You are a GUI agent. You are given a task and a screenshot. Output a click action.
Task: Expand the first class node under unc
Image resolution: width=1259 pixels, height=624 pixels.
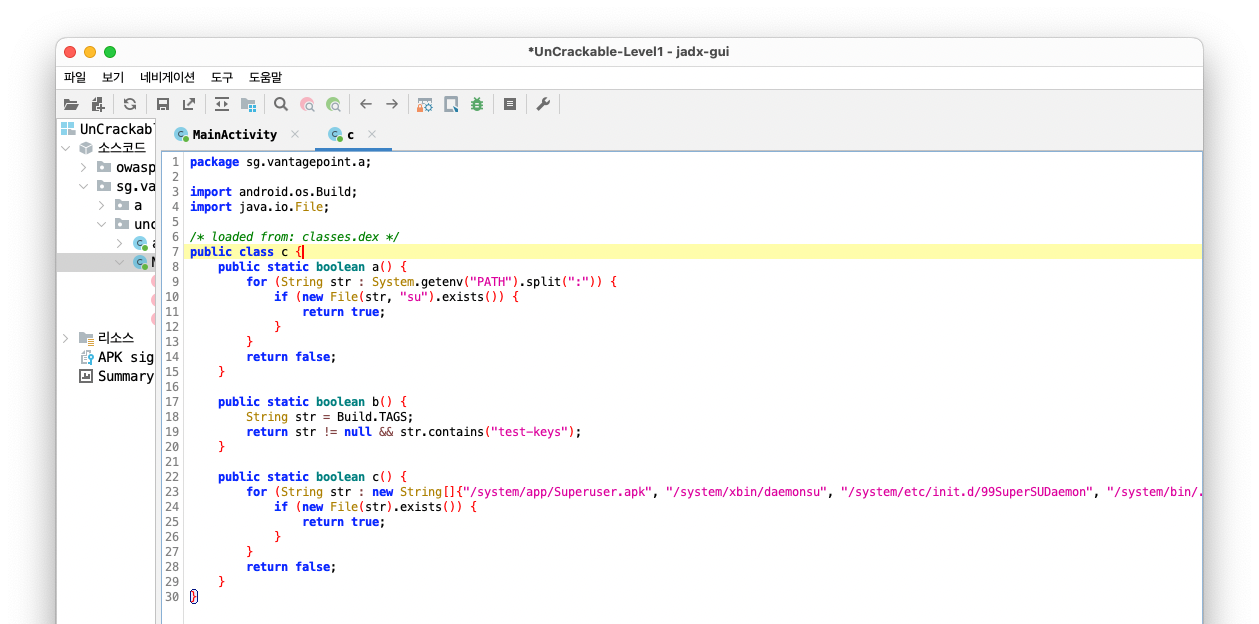(120, 243)
